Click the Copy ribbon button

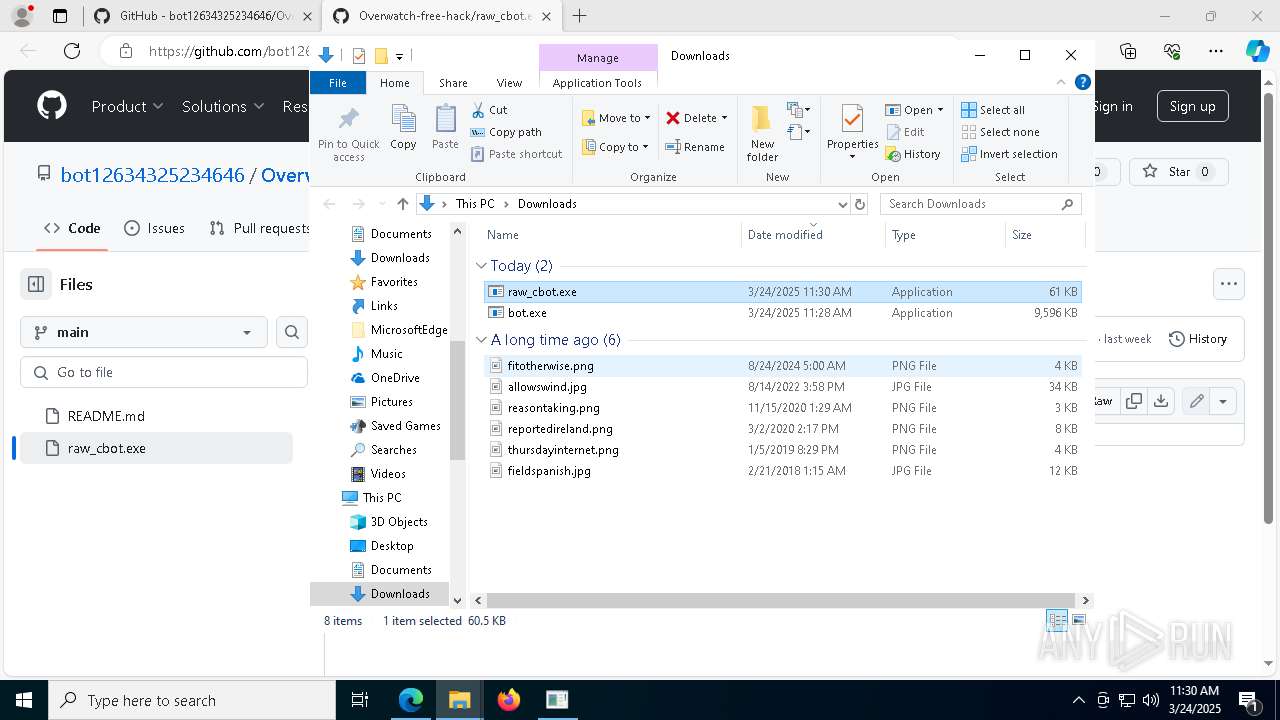click(403, 127)
